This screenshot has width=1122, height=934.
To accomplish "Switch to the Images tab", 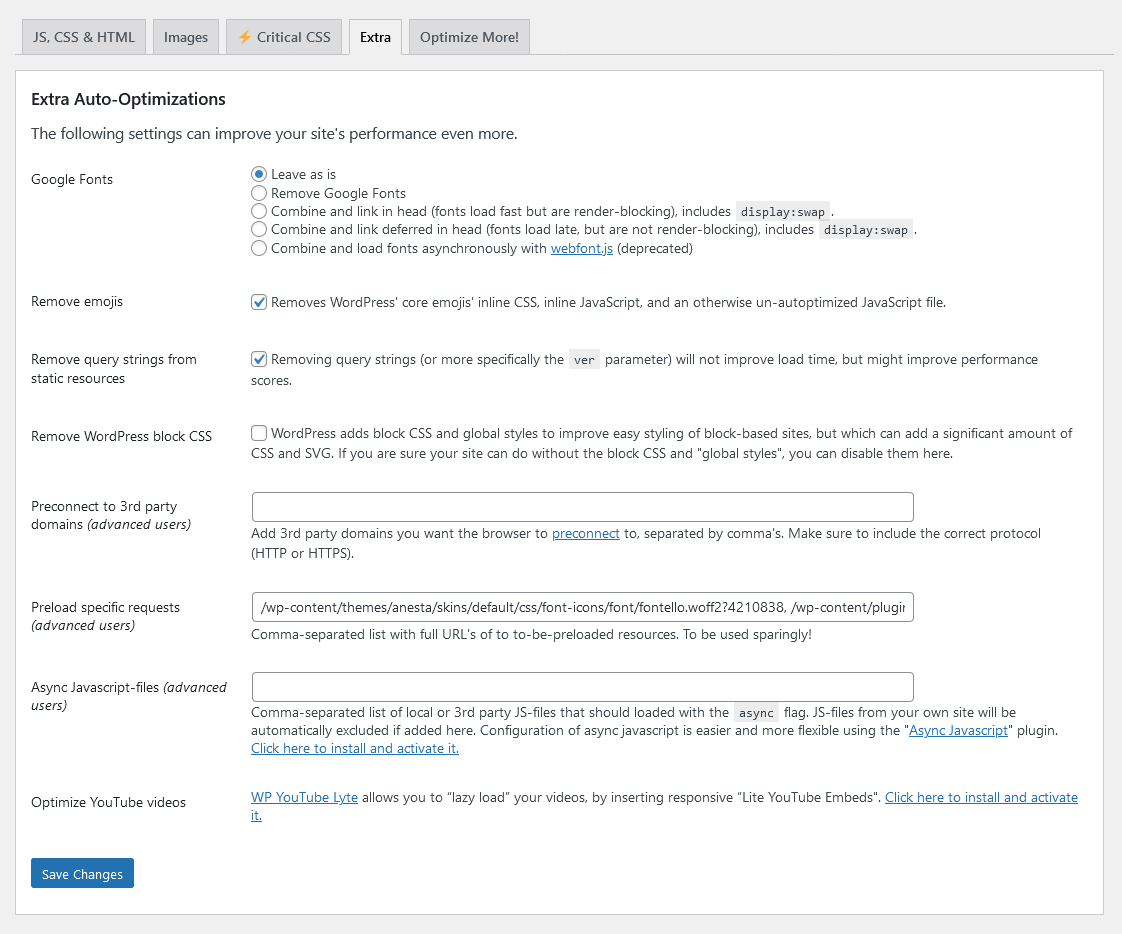I will [186, 37].
